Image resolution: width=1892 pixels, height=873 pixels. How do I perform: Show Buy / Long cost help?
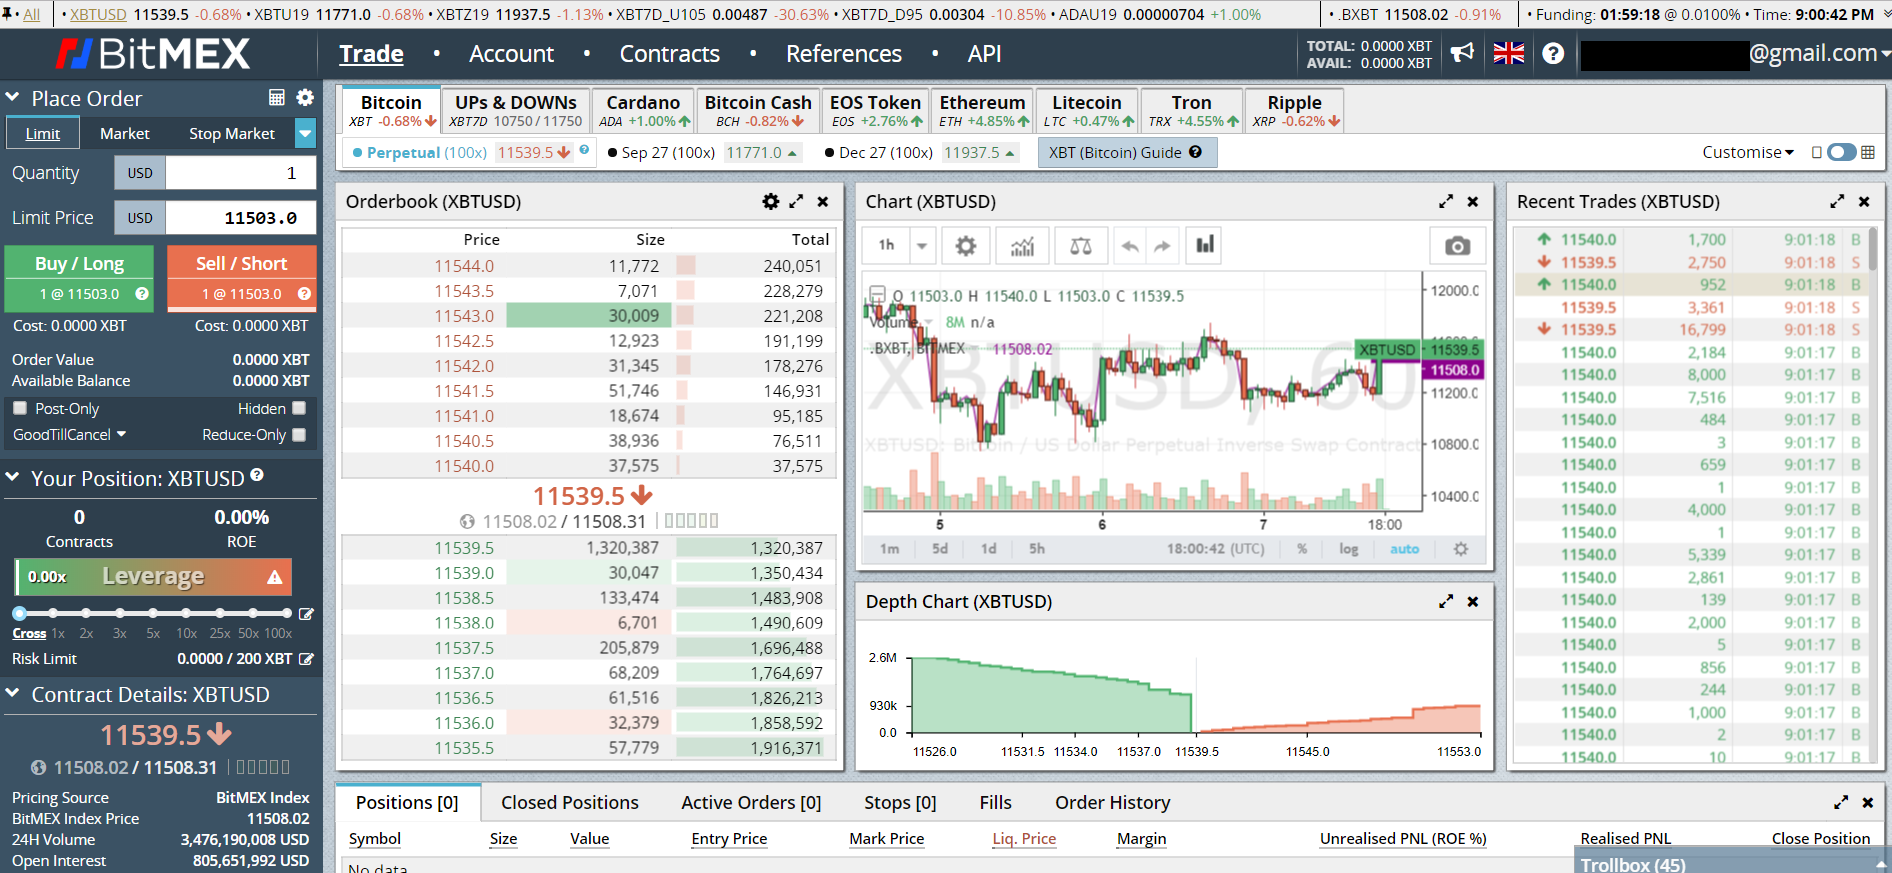[142, 294]
